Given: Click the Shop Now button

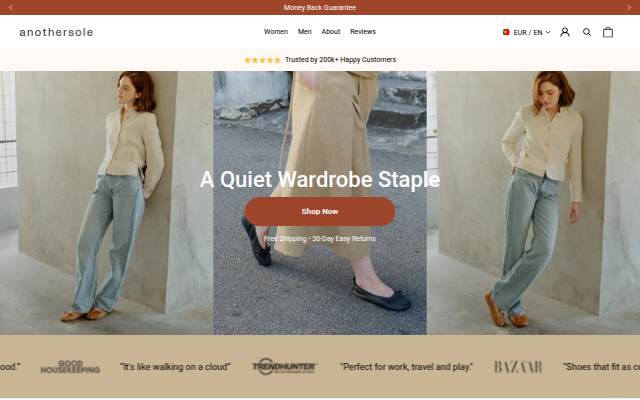Looking at the screenshot, I should click(x=320, y=211).
